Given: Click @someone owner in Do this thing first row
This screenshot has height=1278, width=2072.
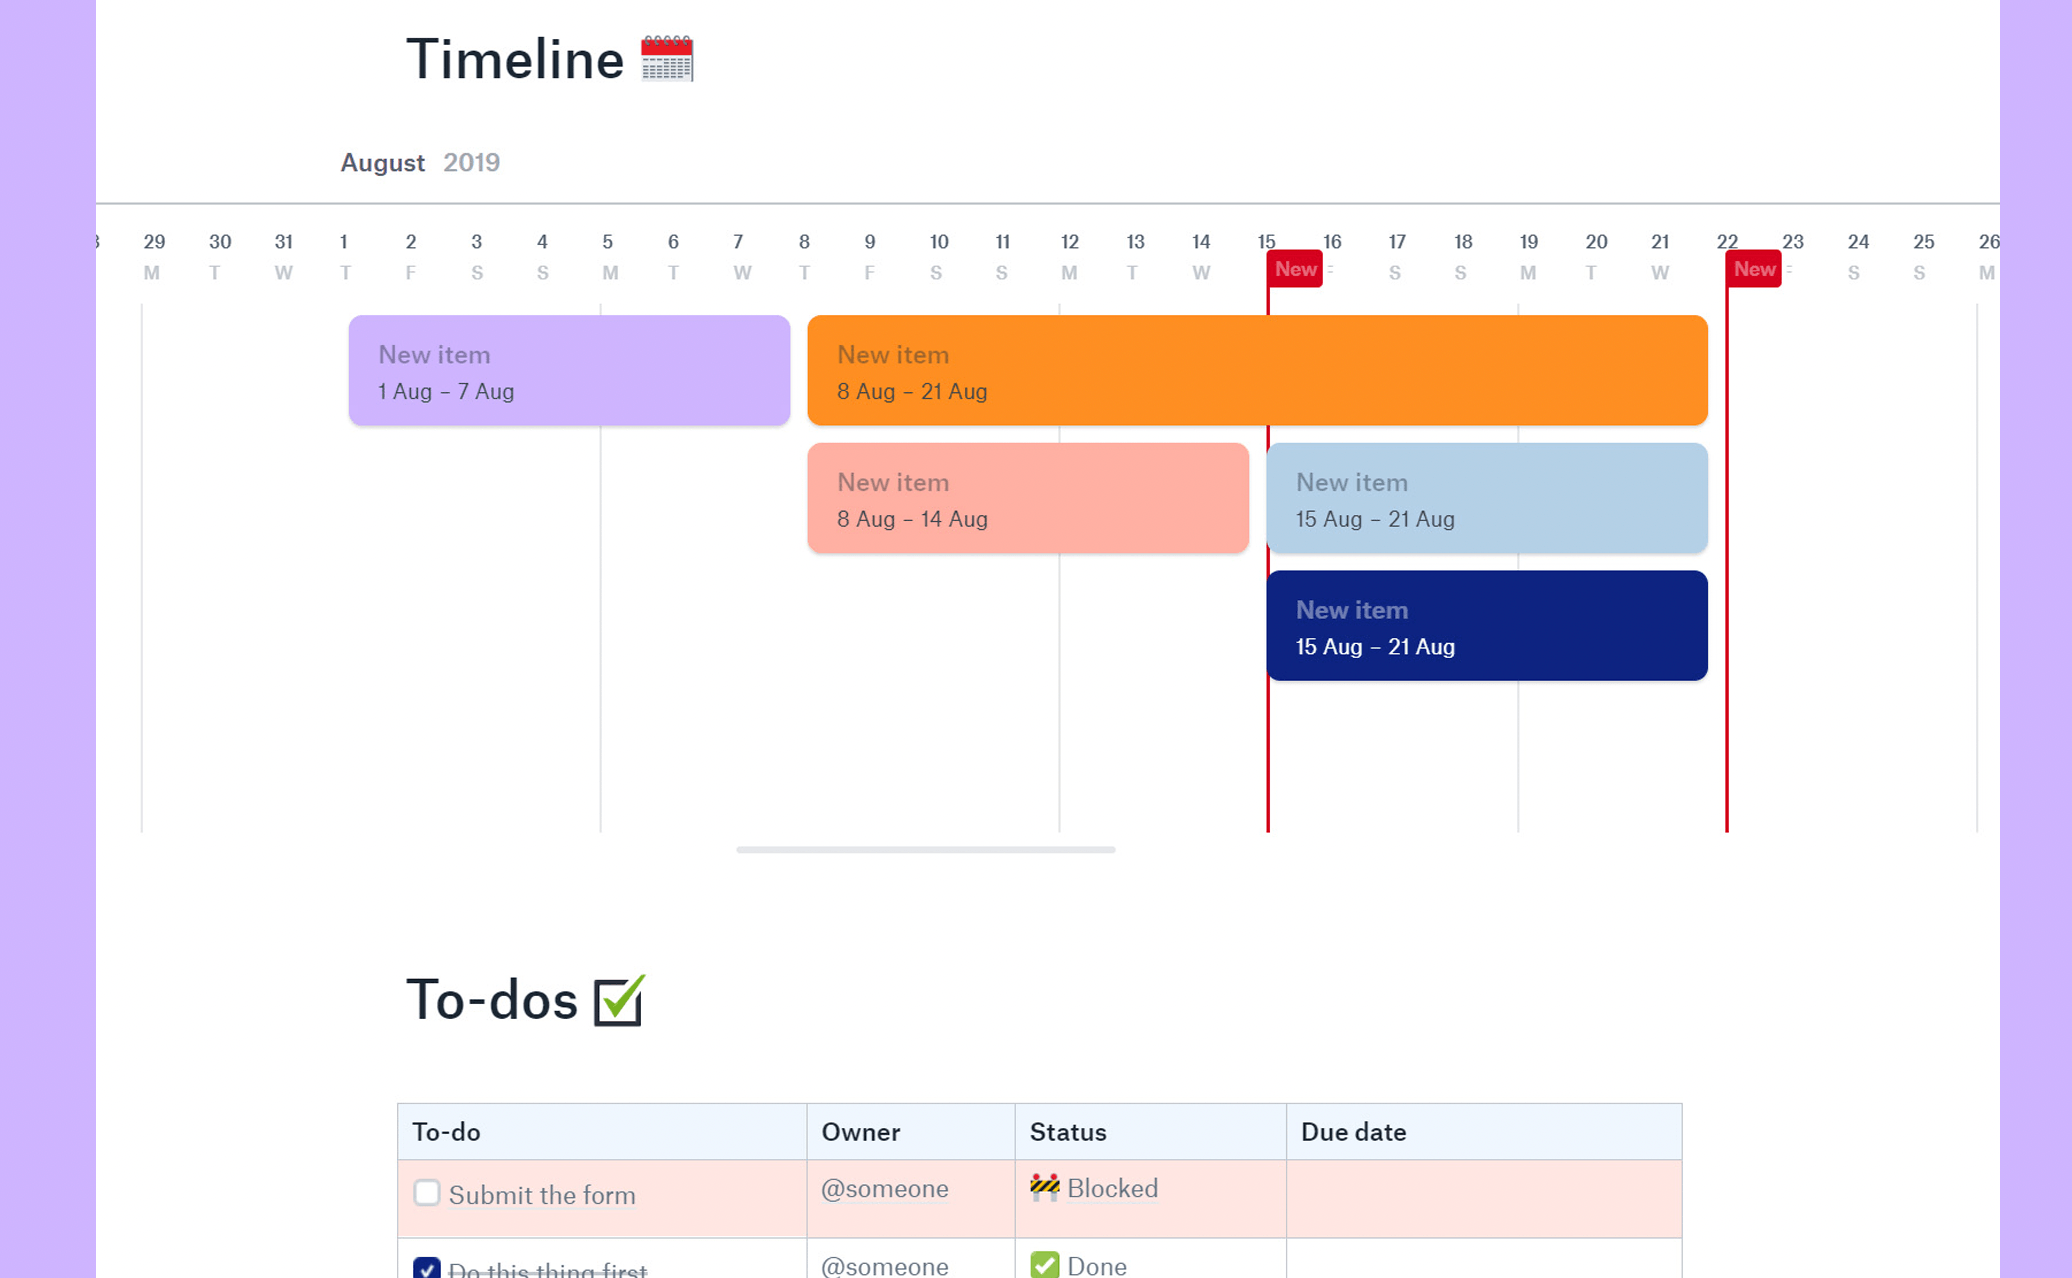Looking at the screenshot, I should click(885, 1266).
